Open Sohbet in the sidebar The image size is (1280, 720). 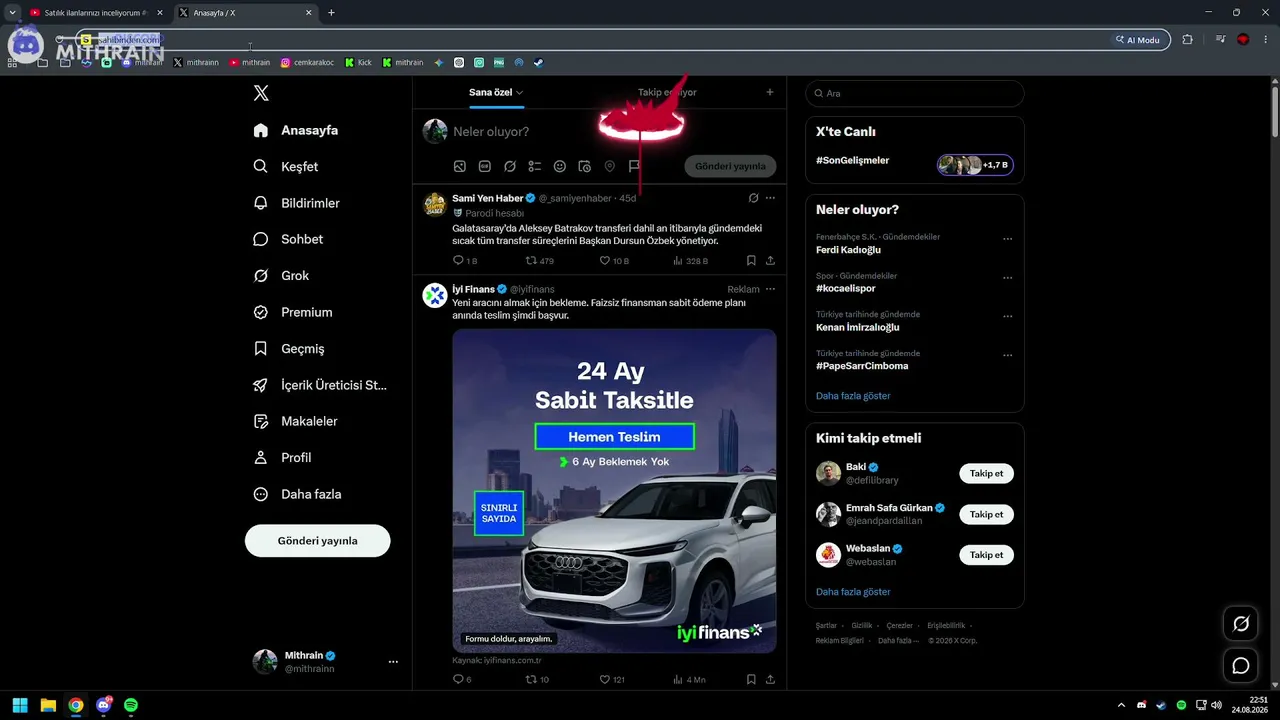point(288,239)
